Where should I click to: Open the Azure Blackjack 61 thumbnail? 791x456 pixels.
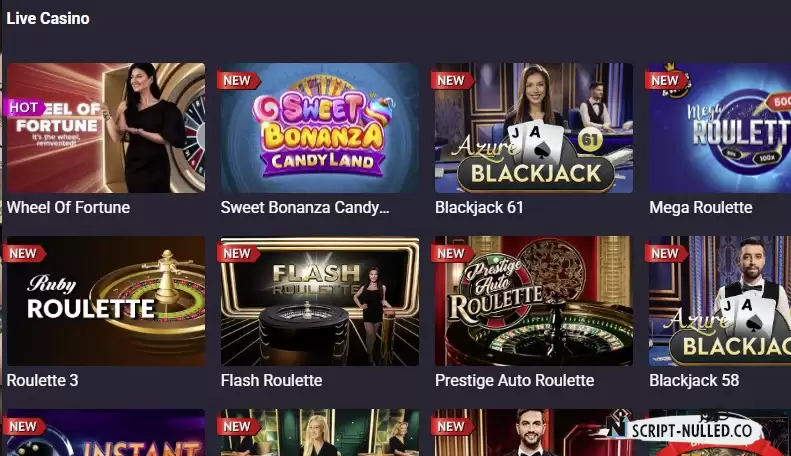point(534,128)
